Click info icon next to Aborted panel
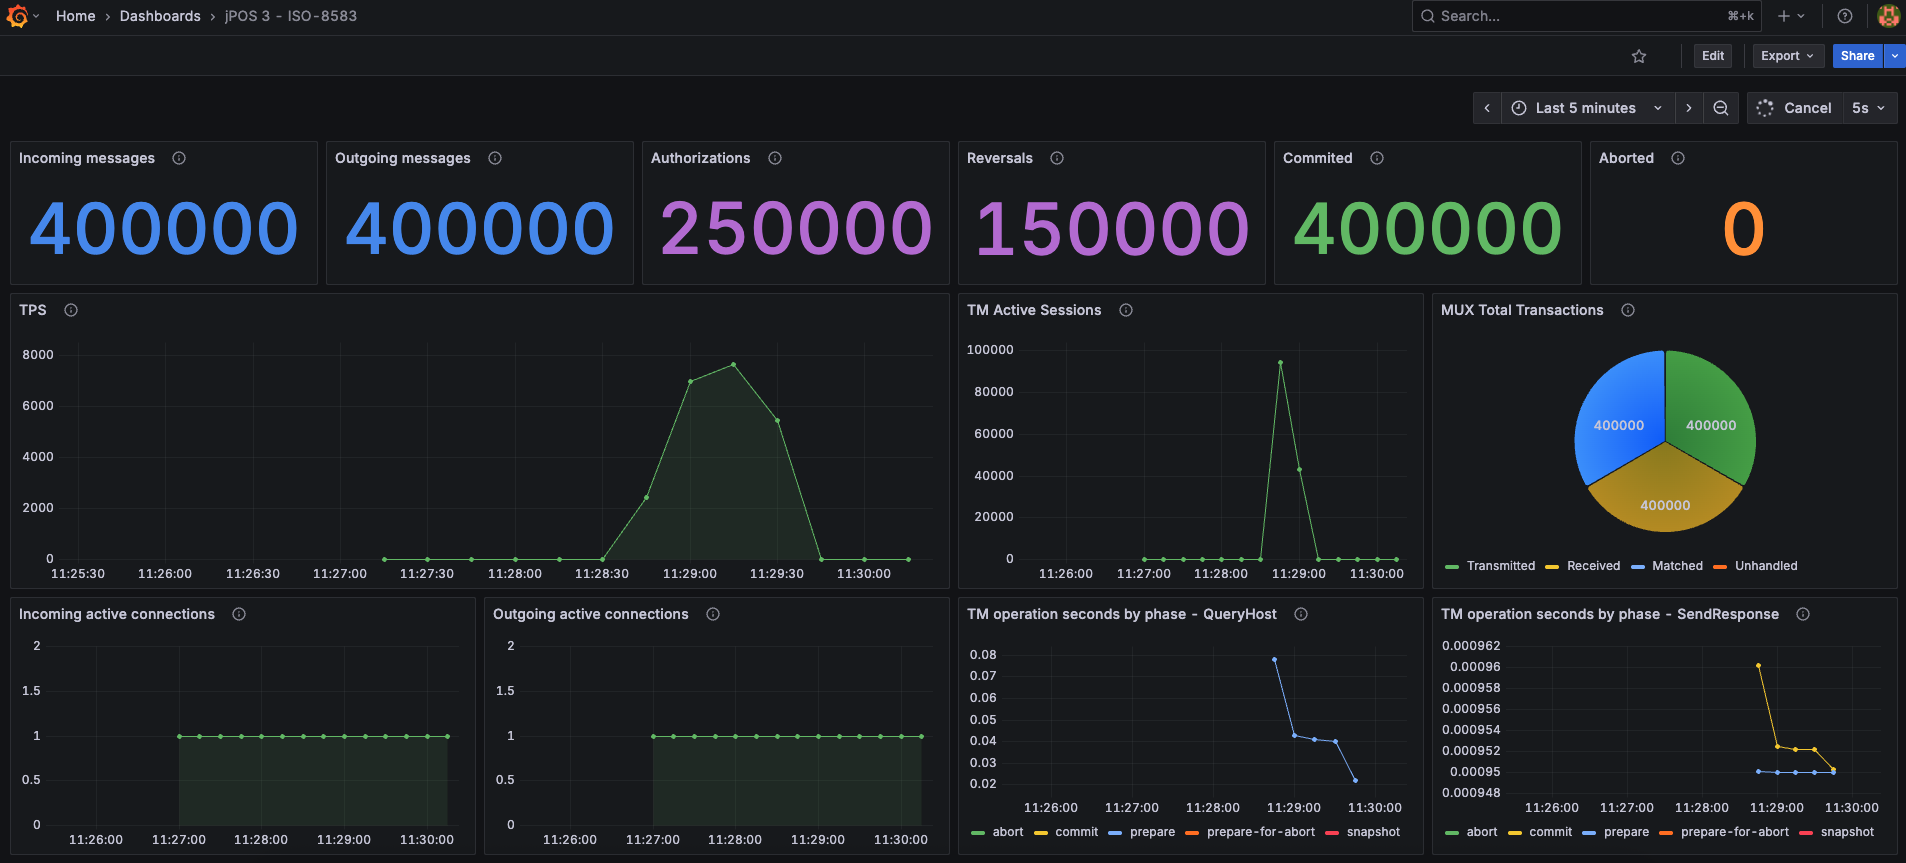1906x863 pixels. click(x=1678, y=158)
